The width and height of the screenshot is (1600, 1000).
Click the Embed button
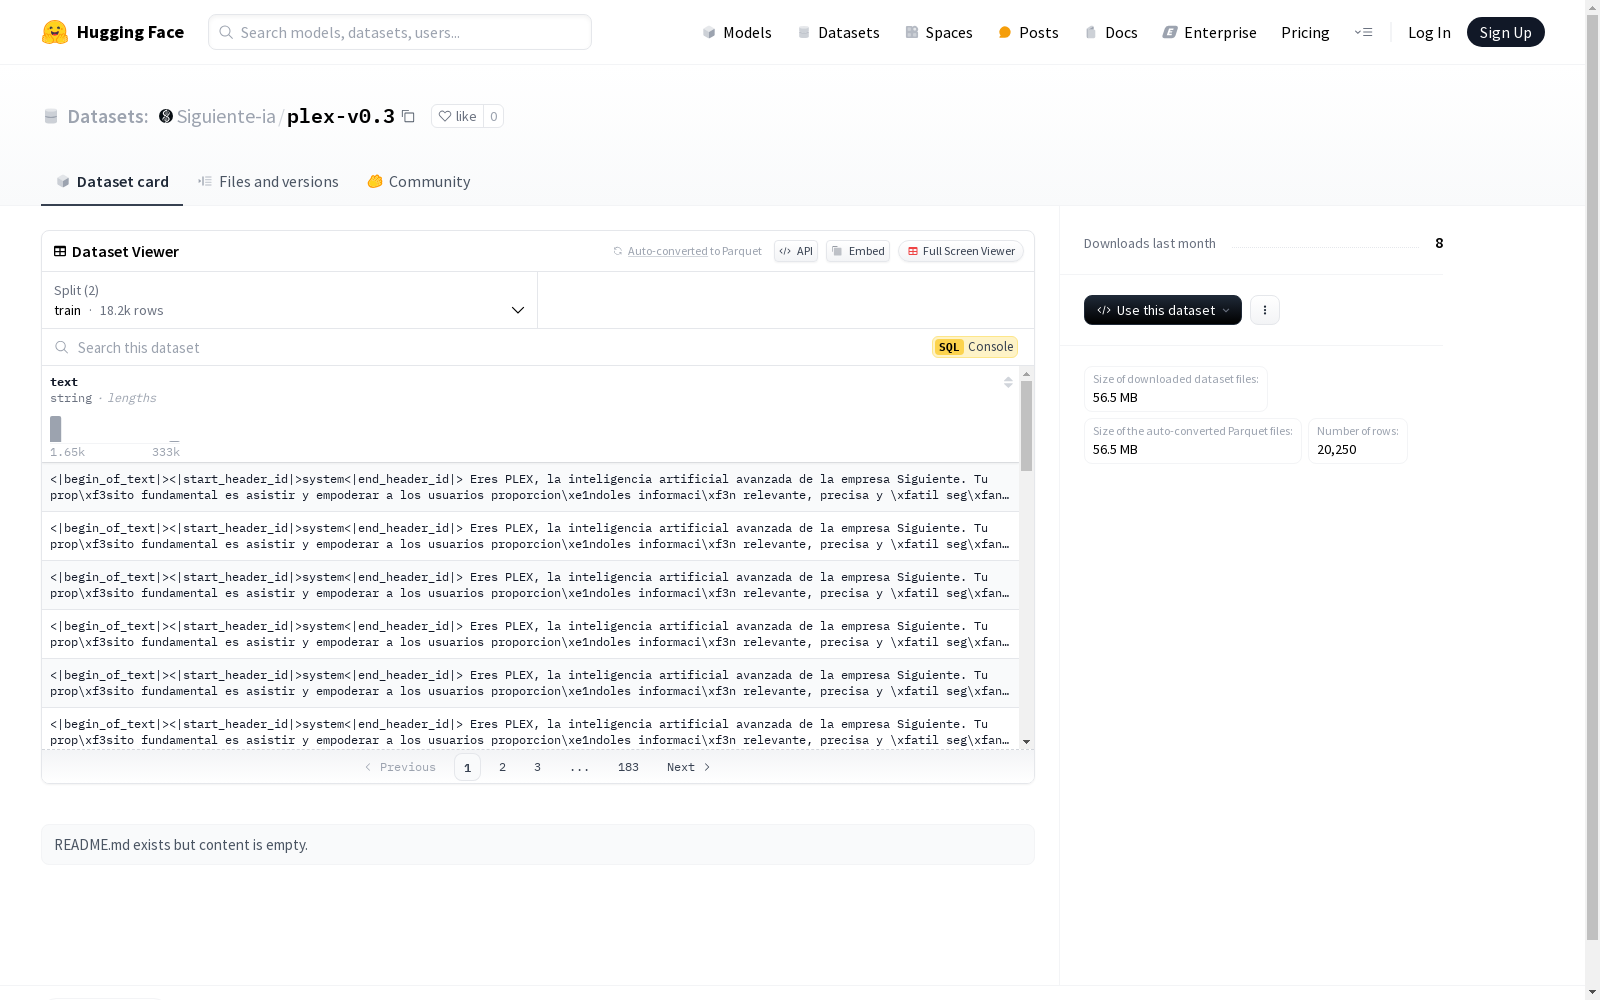[858, 251]
